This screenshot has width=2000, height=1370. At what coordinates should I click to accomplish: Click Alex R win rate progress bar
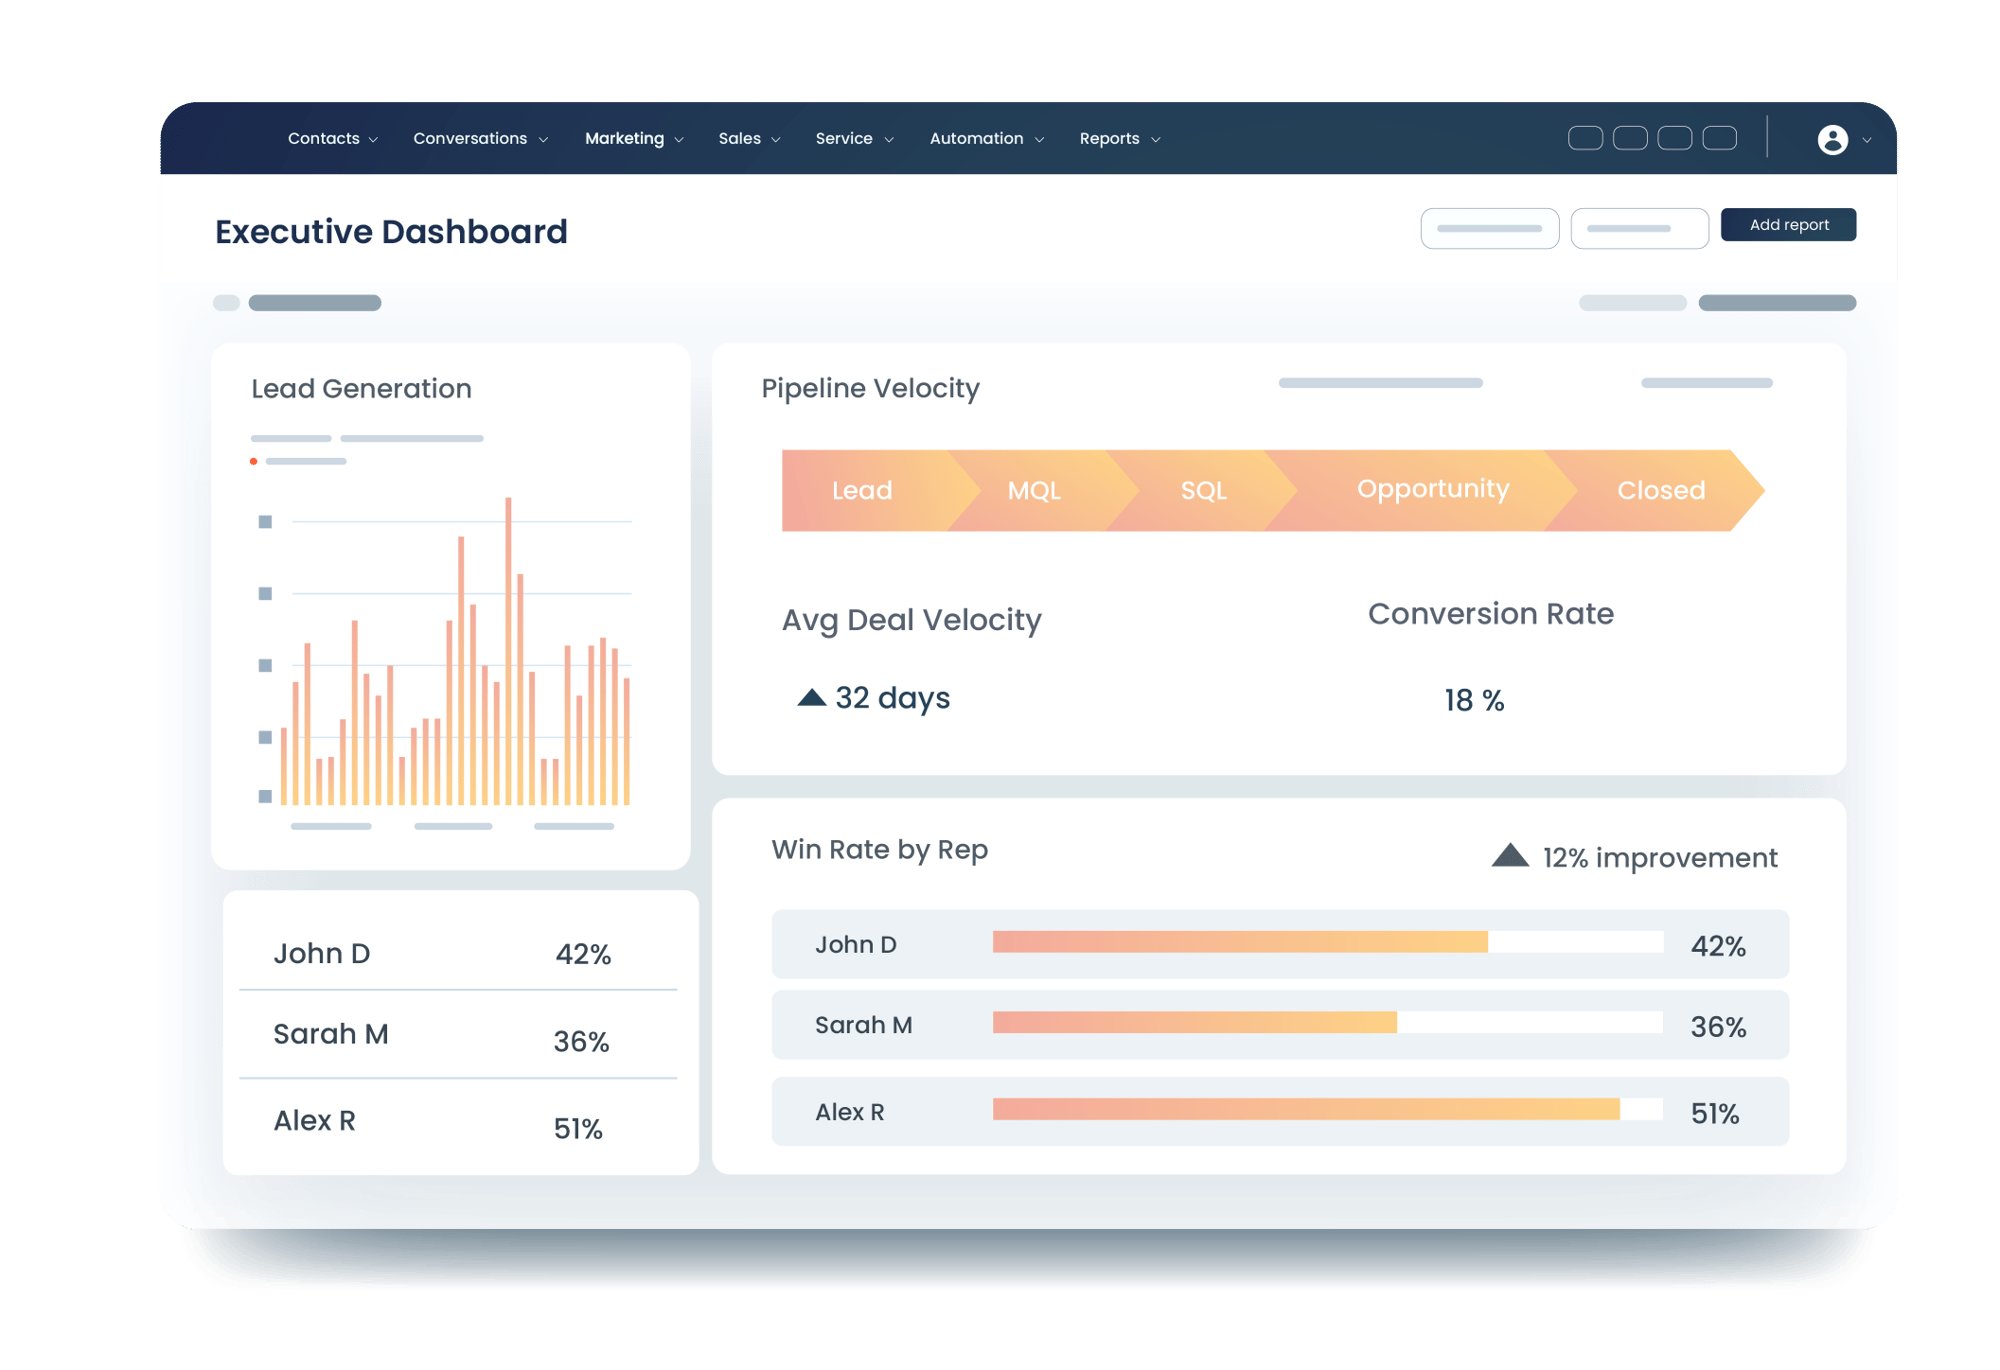pos(1328,1109)
